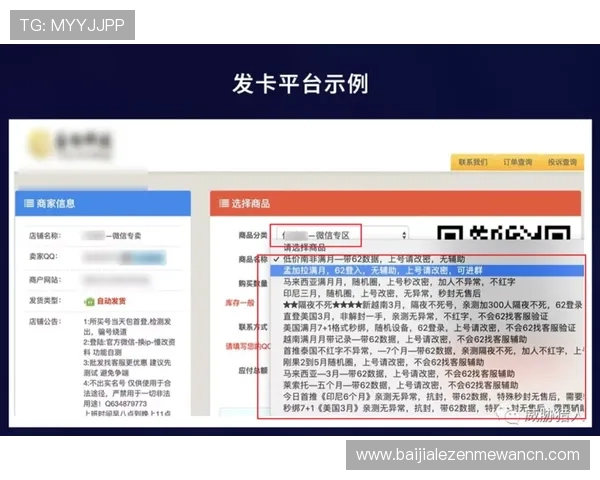Click the 店铺名称 微信专卖 value

(112, 236)
